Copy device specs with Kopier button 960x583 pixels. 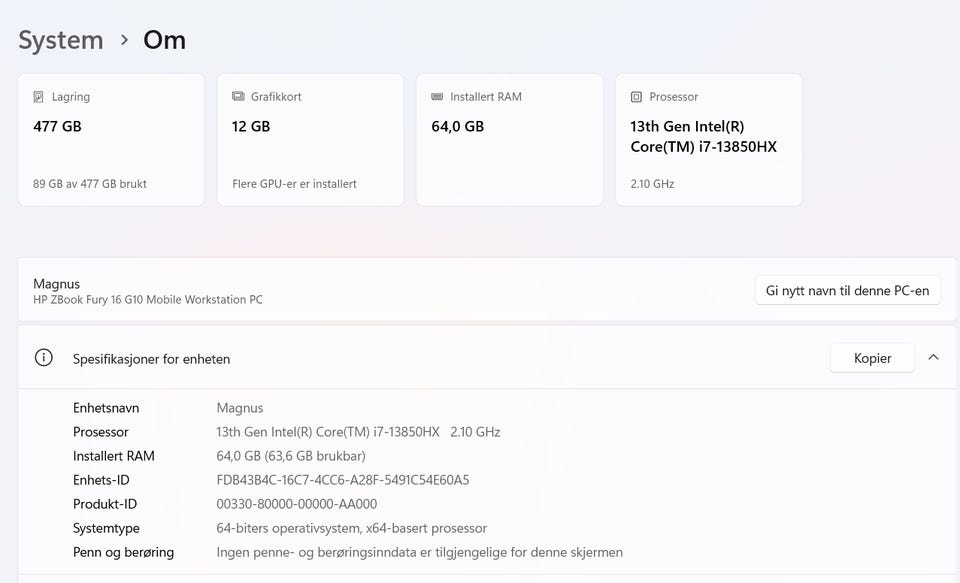click(872, 358)
